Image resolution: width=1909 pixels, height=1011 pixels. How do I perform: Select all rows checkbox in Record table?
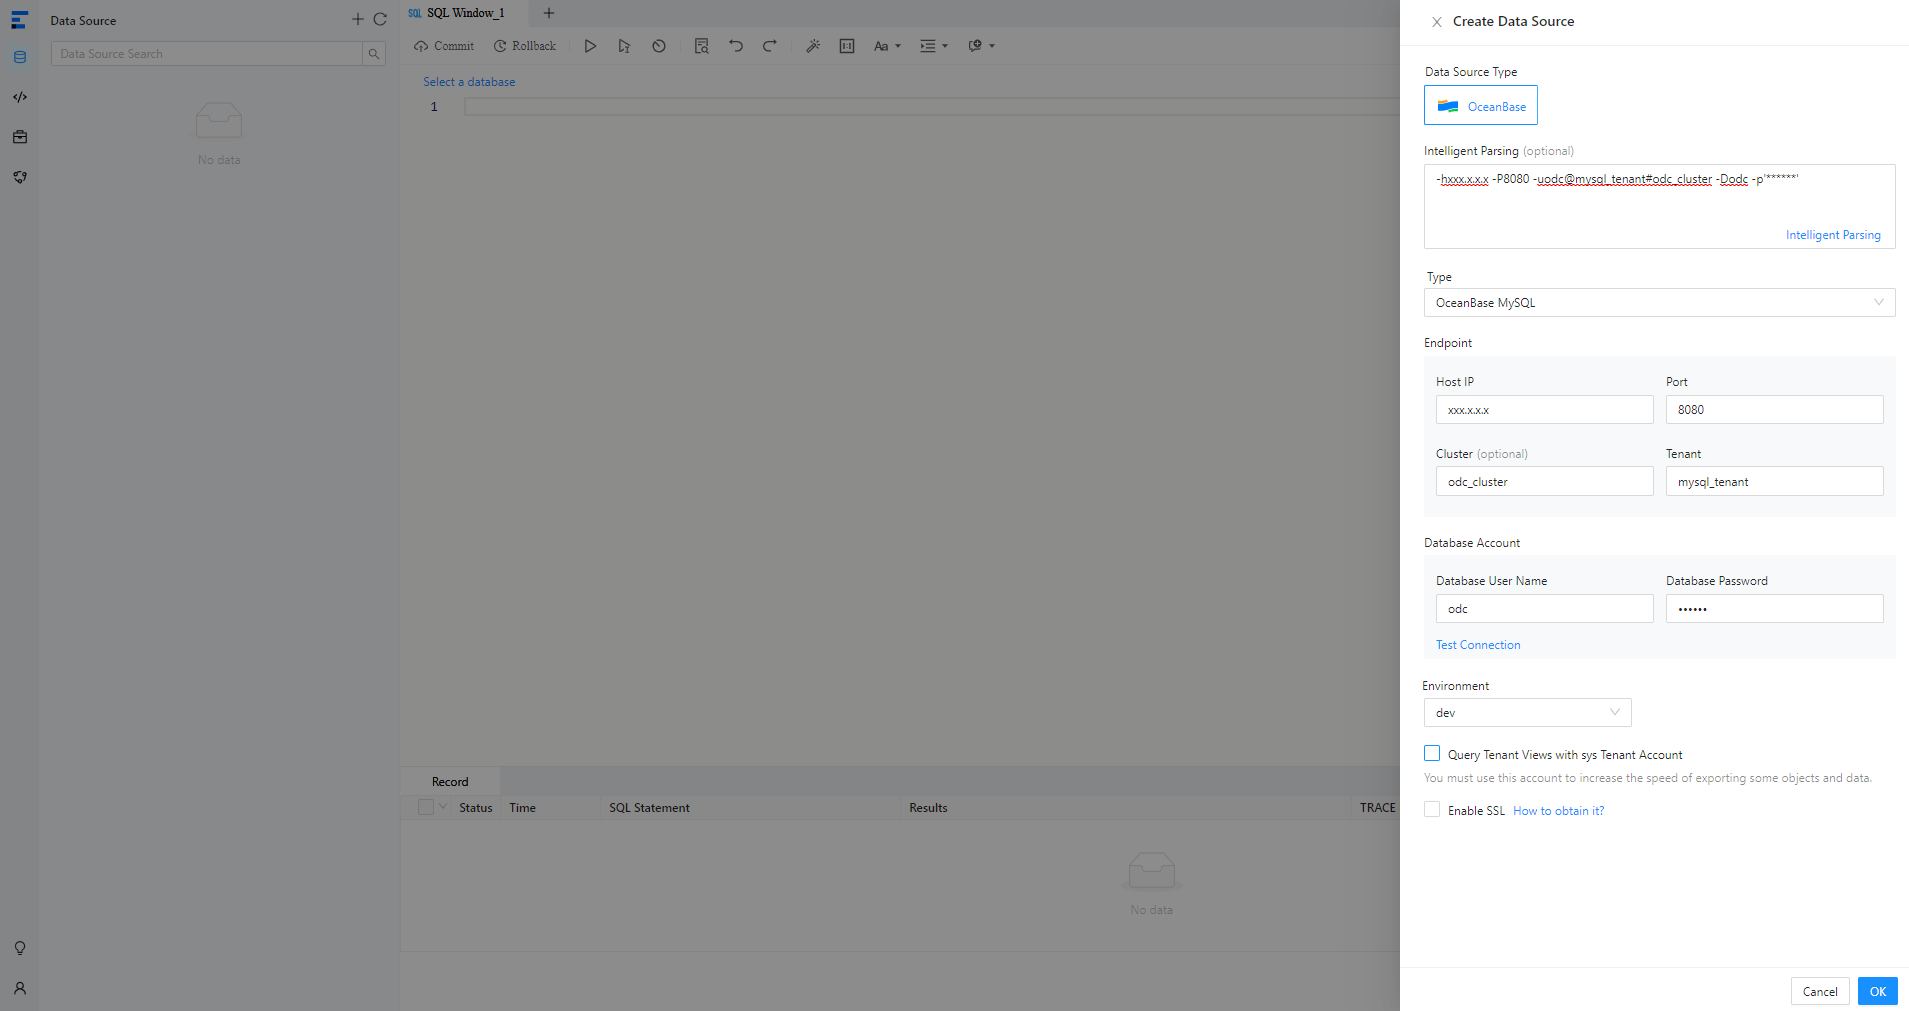tap(426, 808)
